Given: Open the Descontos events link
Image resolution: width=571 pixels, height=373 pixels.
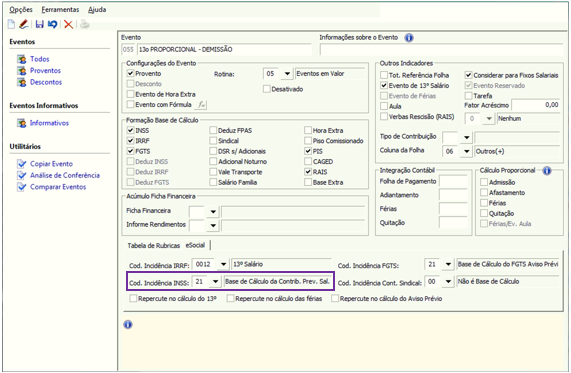Looking at the screenshot, I should (x=46, y=82).
